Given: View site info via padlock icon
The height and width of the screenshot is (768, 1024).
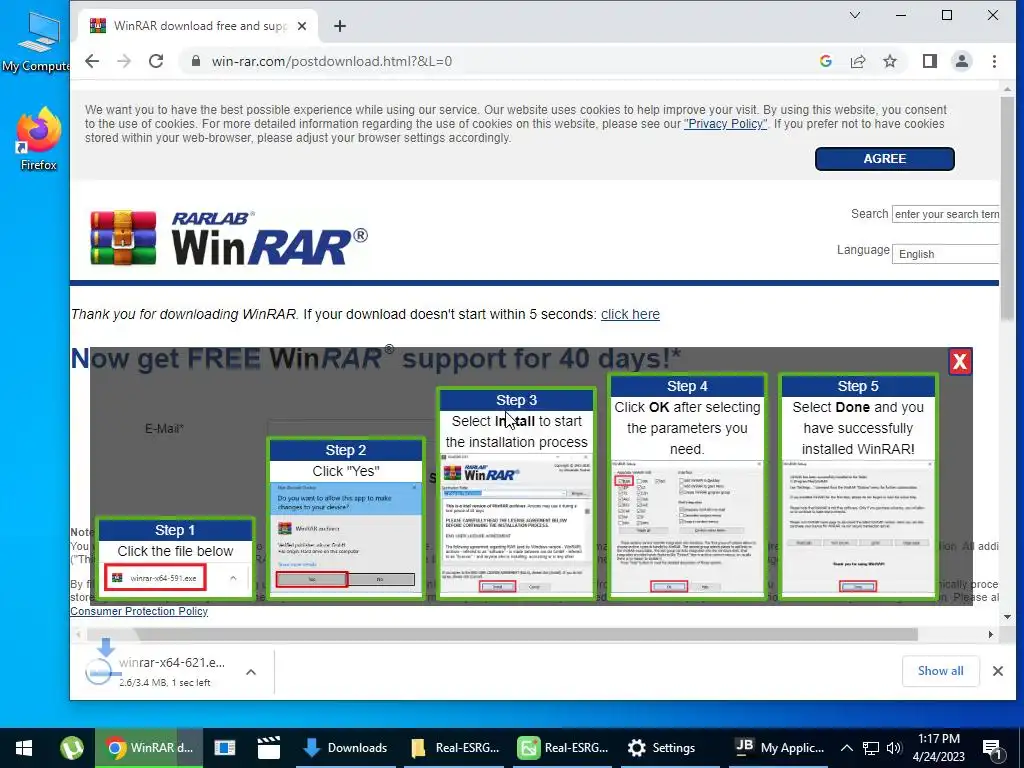Looking at the screenshot, I should click(195, 61).
